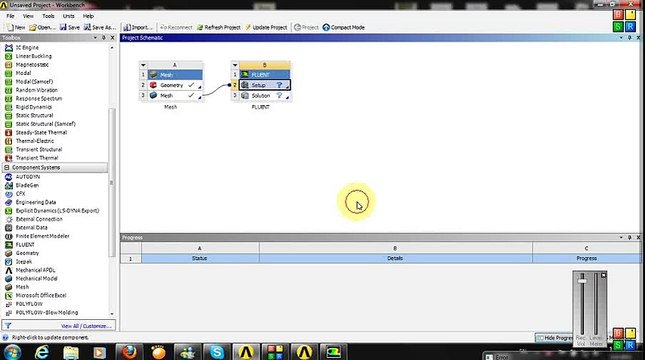Open system A dropdown menu arrow
Screen dimensions: 645x360
tap(143, 65)
